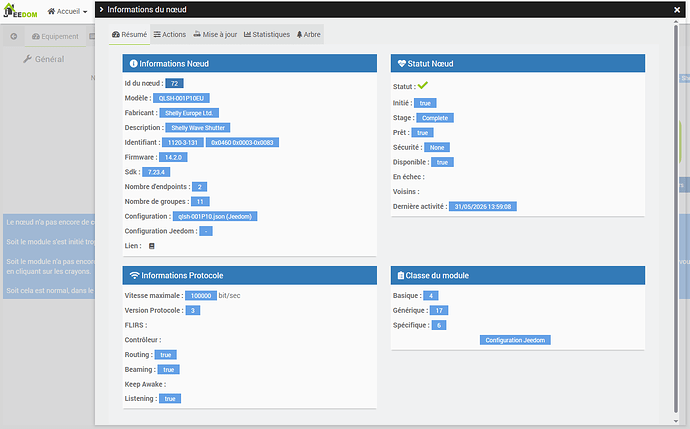The height and width of the screenshot is (429, 690).
Task: Click the Informations Nœud info icon
Action: [x=133, y=63]
